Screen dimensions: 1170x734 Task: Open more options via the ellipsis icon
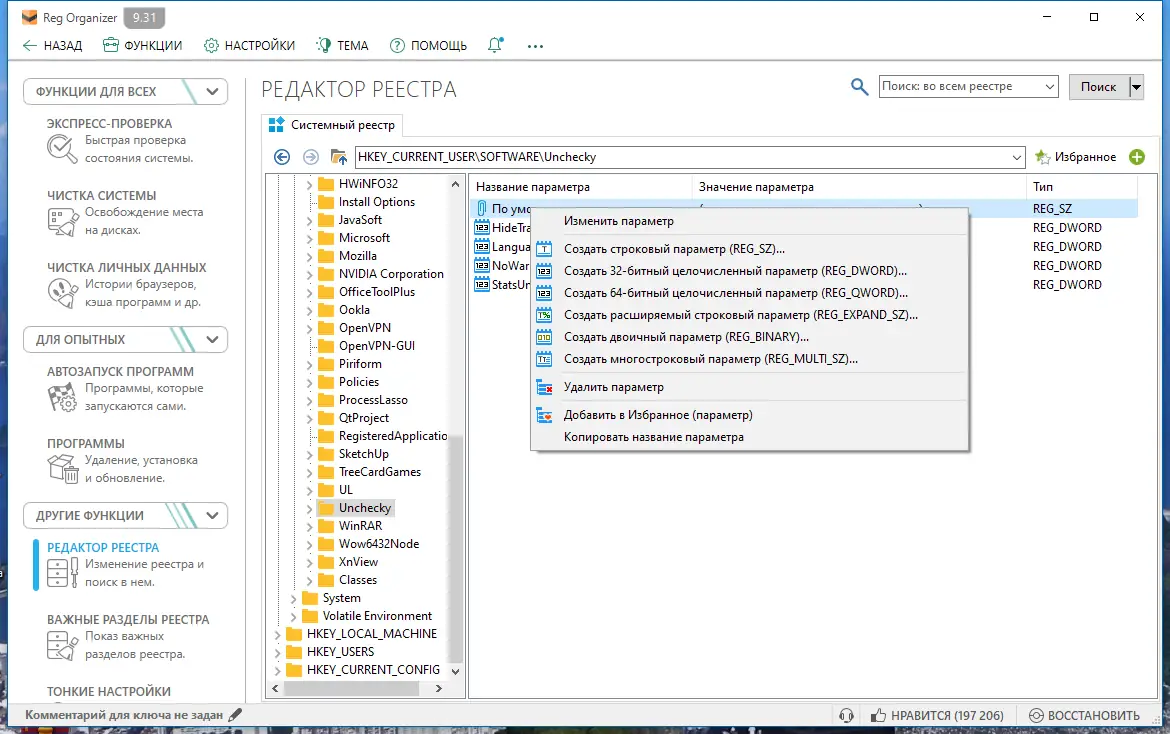point(535,46)
